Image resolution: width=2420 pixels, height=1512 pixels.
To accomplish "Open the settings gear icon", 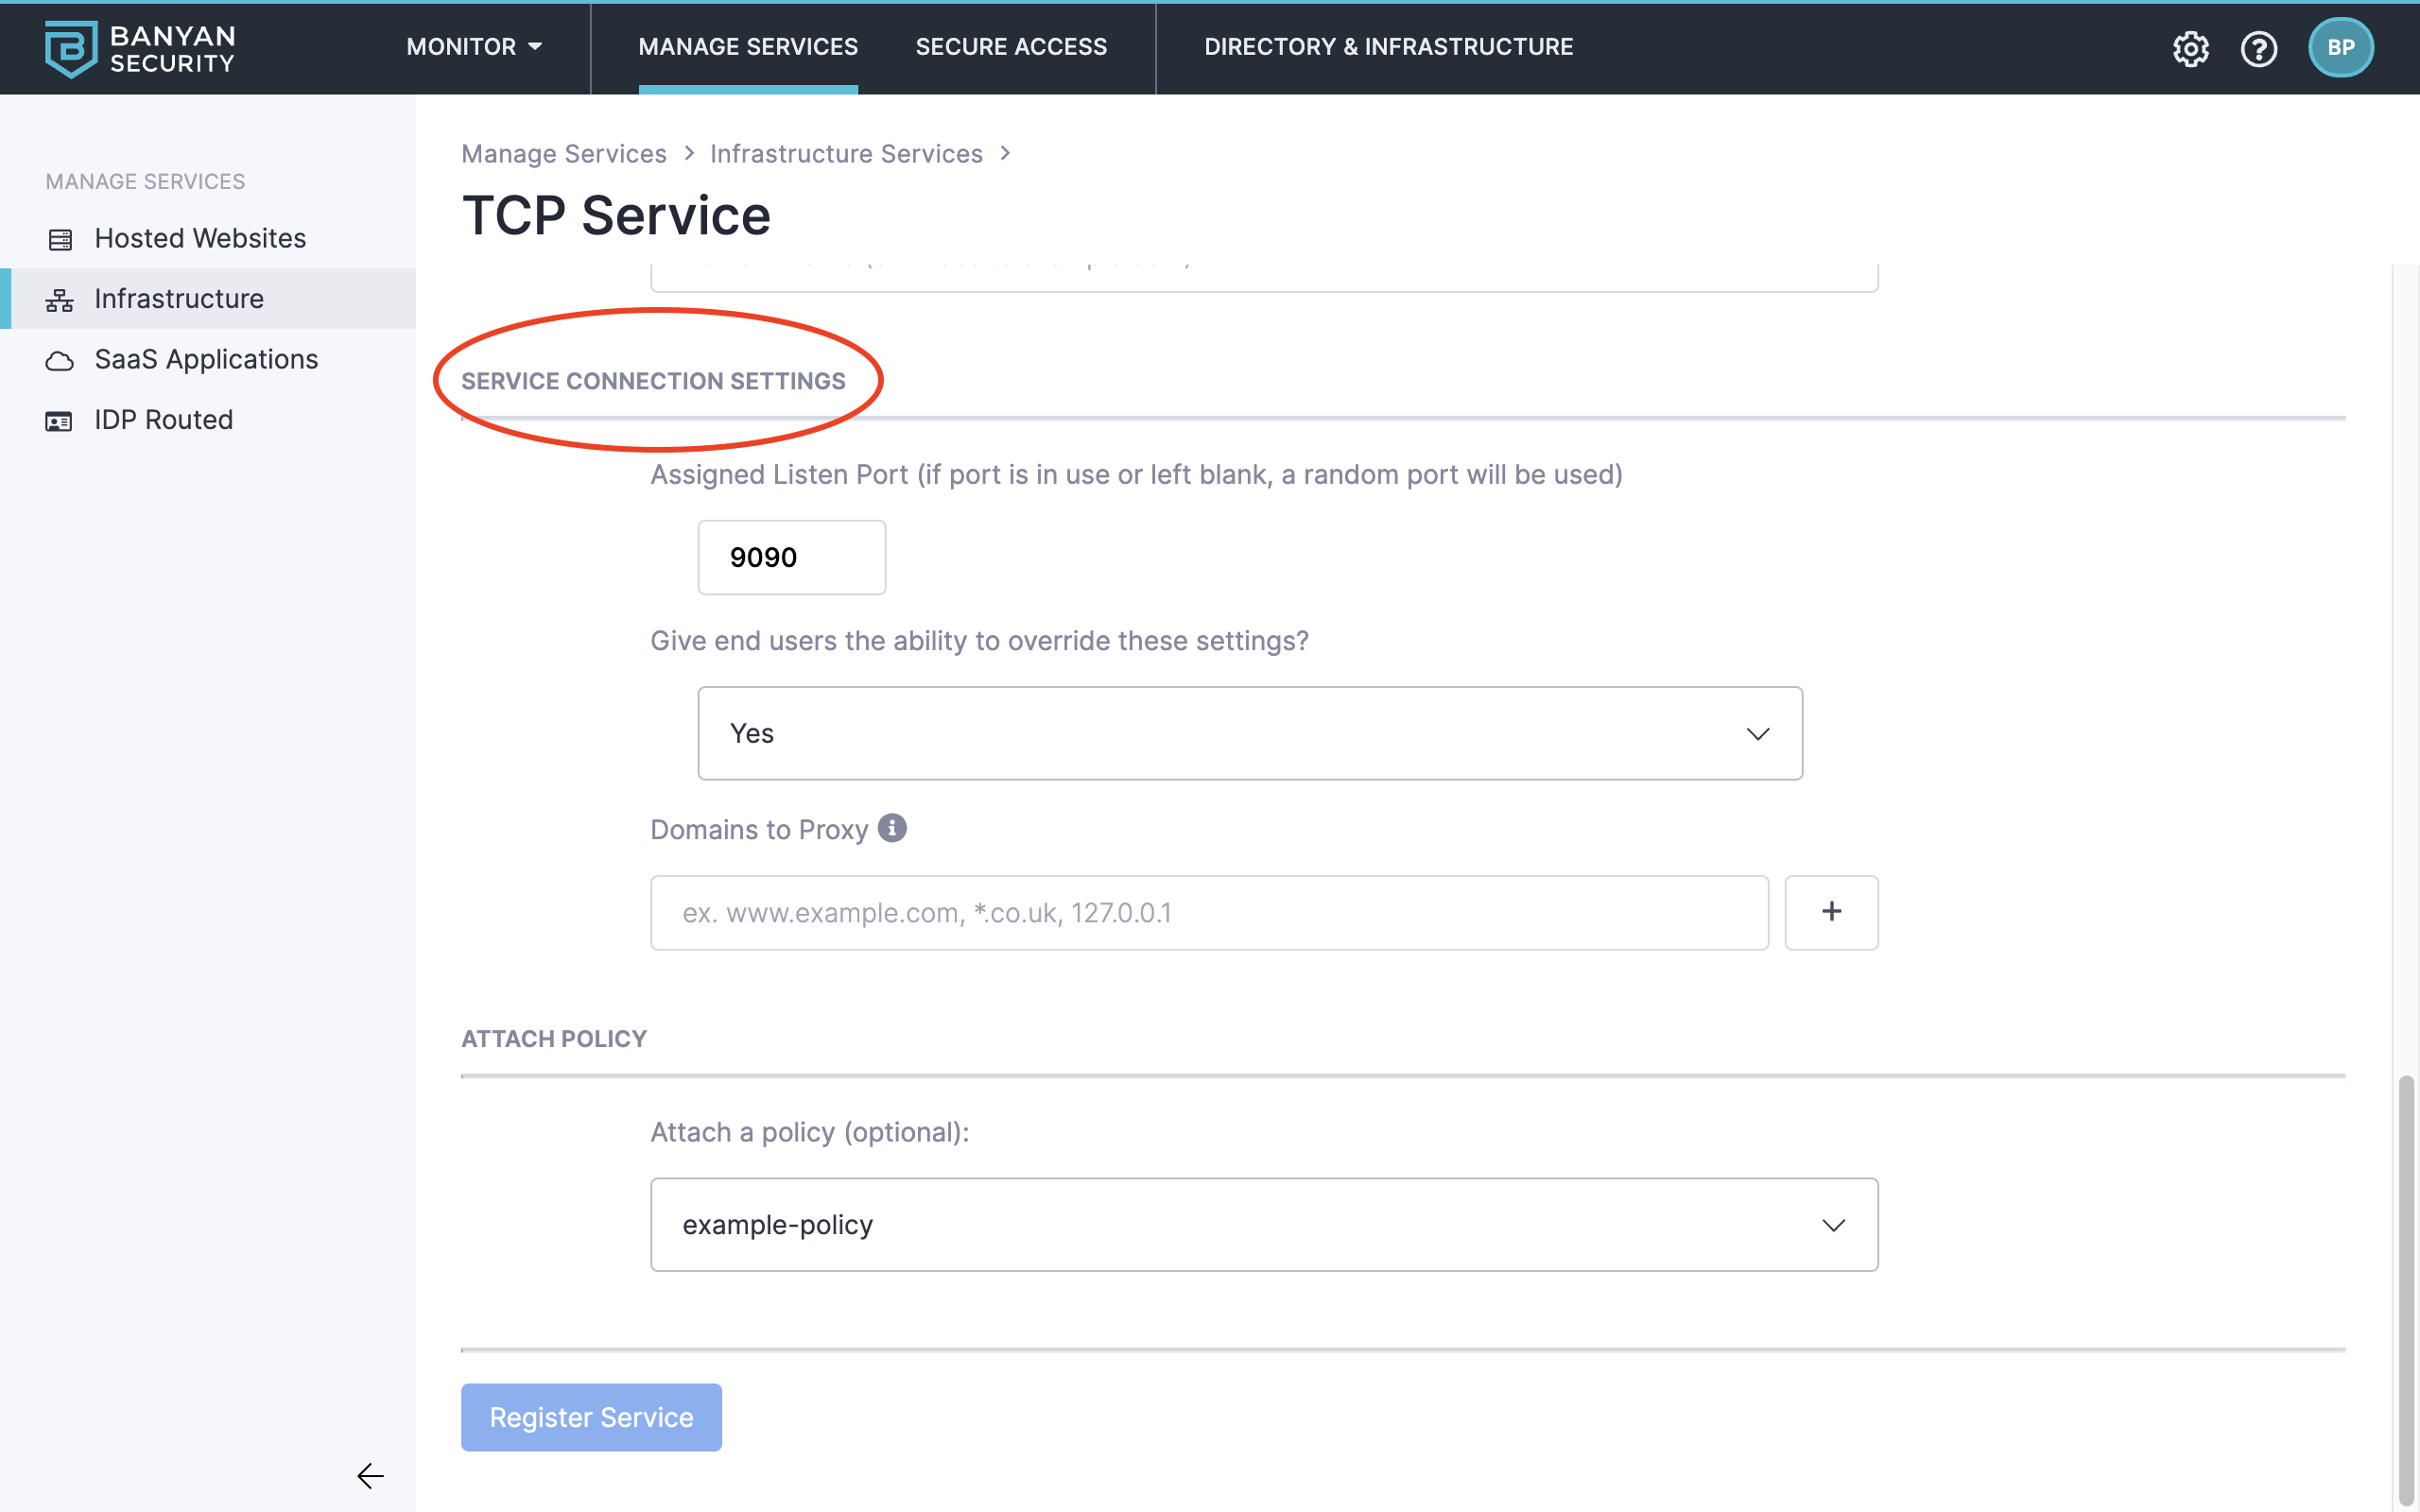I will click(2190, 48).
